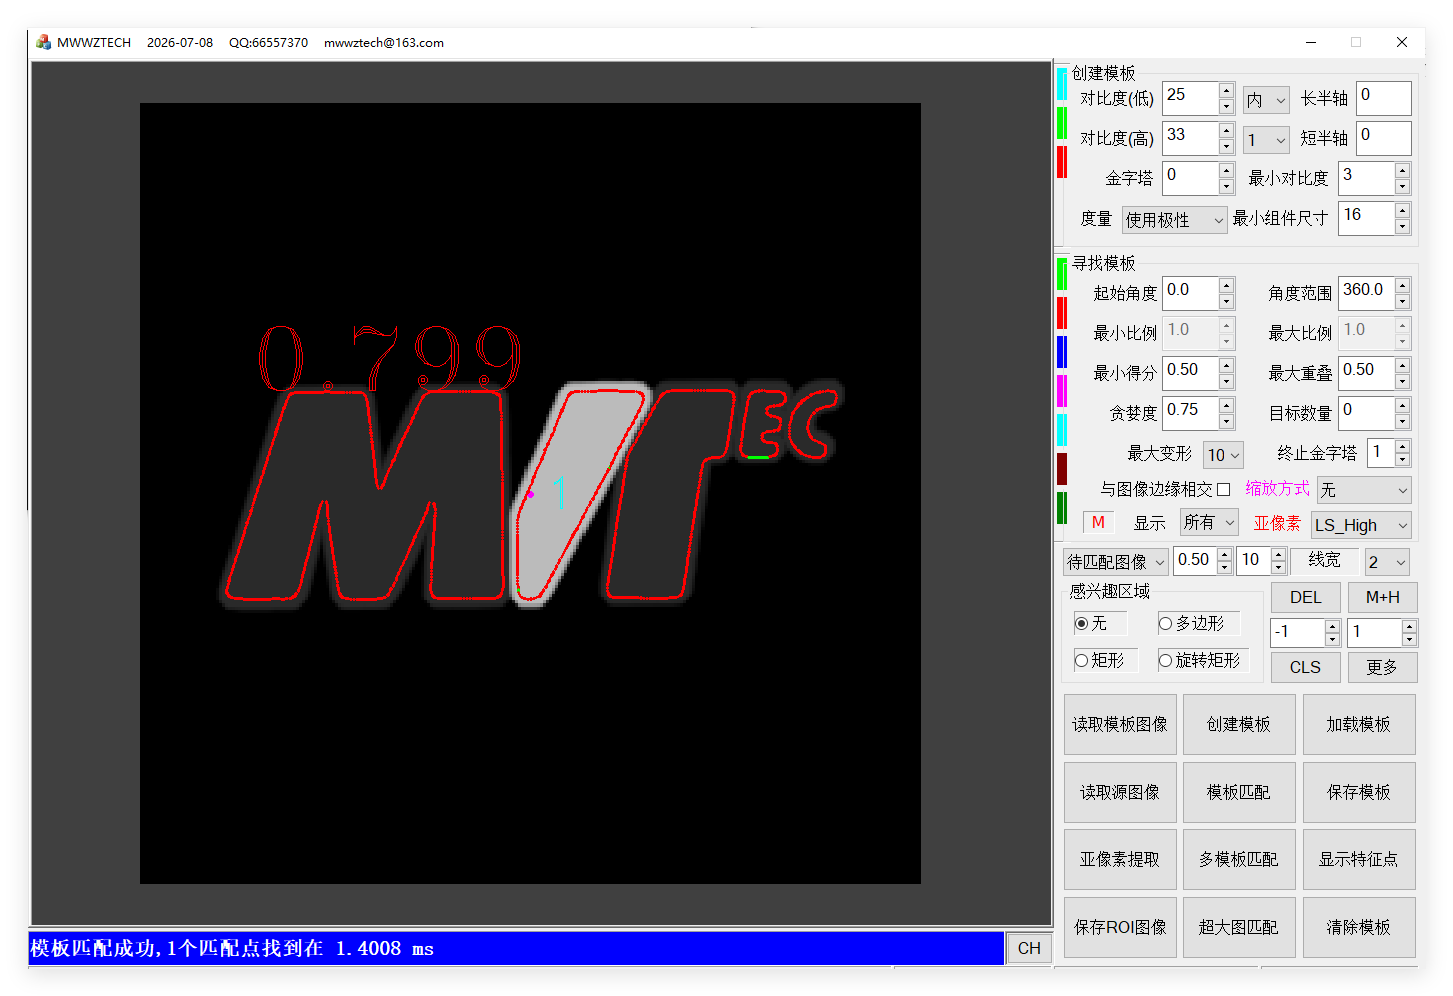Open the 待匹配图像 dropdown
Image resolution: width=1453 pixels, height=996 pixels.
1116,562
